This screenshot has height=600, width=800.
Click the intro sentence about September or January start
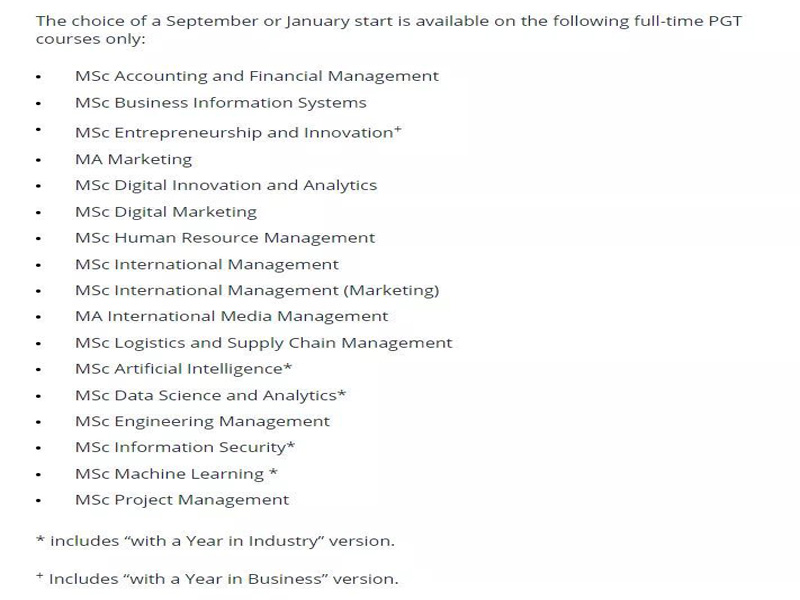tap(389, 30)
